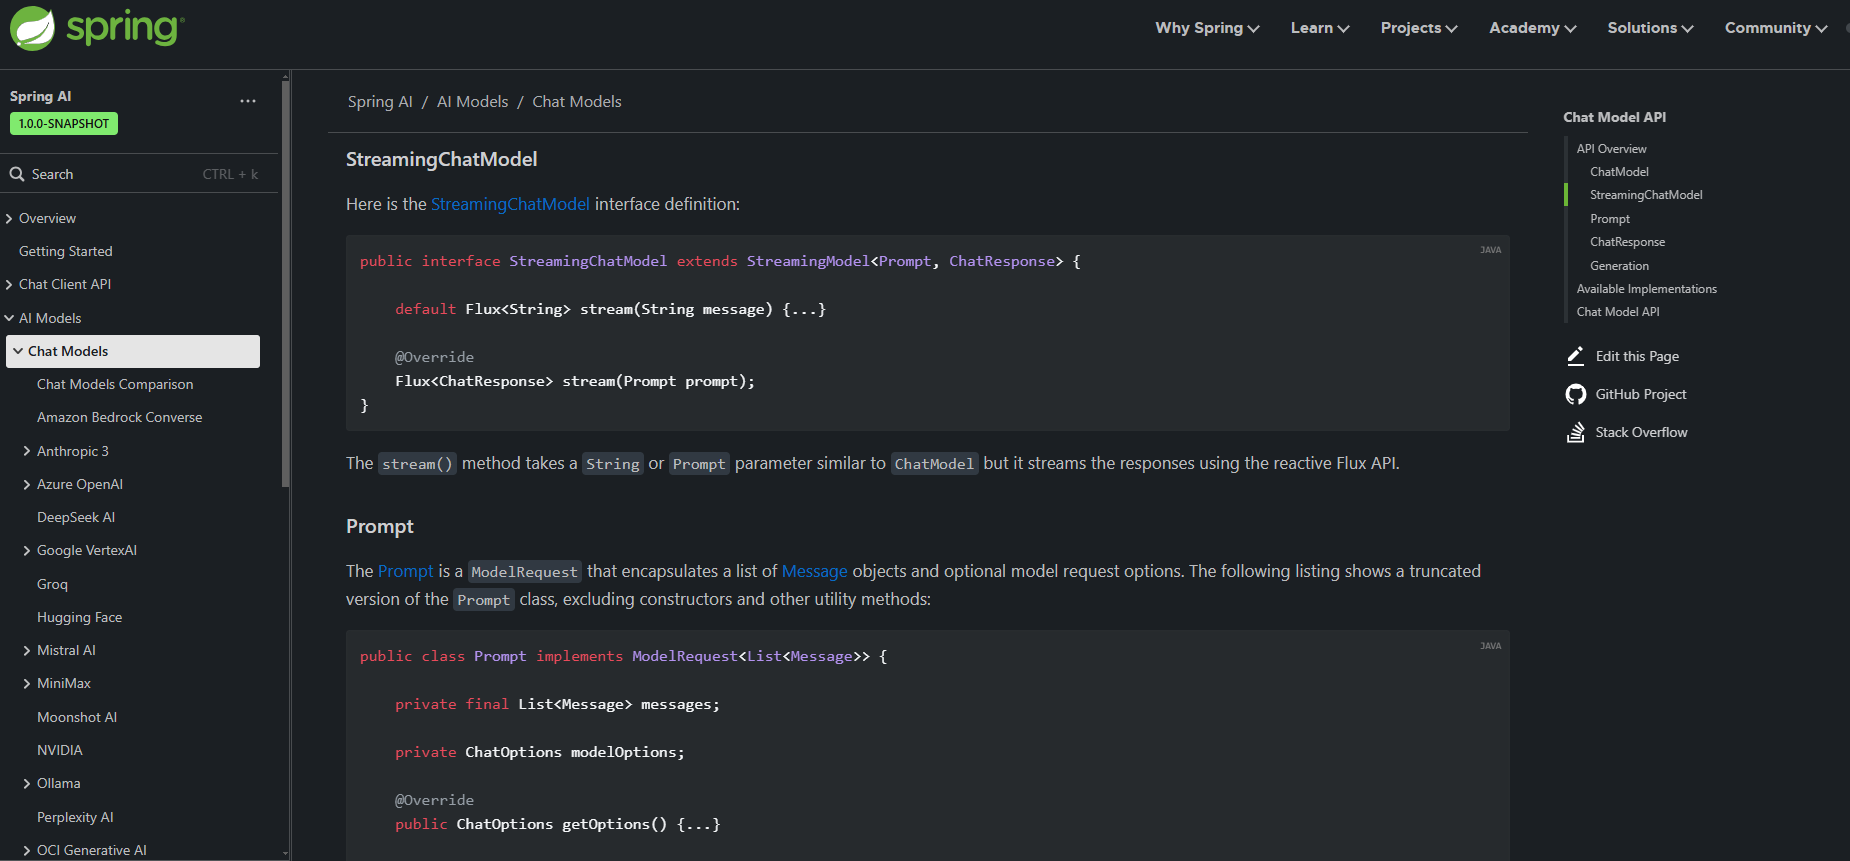1850x861 pixels.
Task: Open the Message hyperlink in Prompt paragraph
Action: pos(814,571)
